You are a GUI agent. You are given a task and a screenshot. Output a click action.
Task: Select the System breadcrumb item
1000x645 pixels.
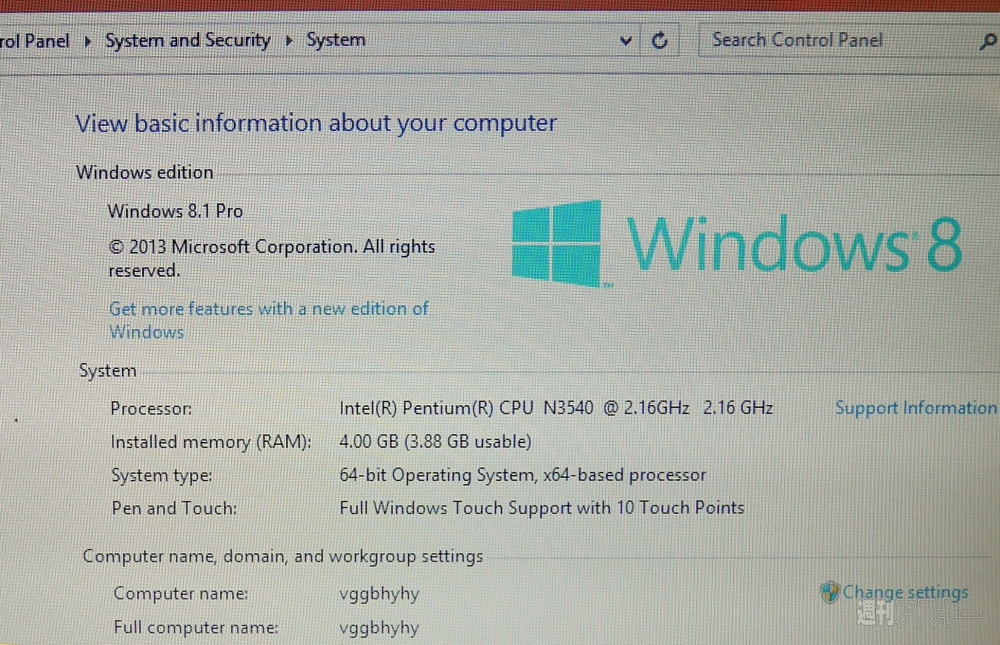pos(335,40)
